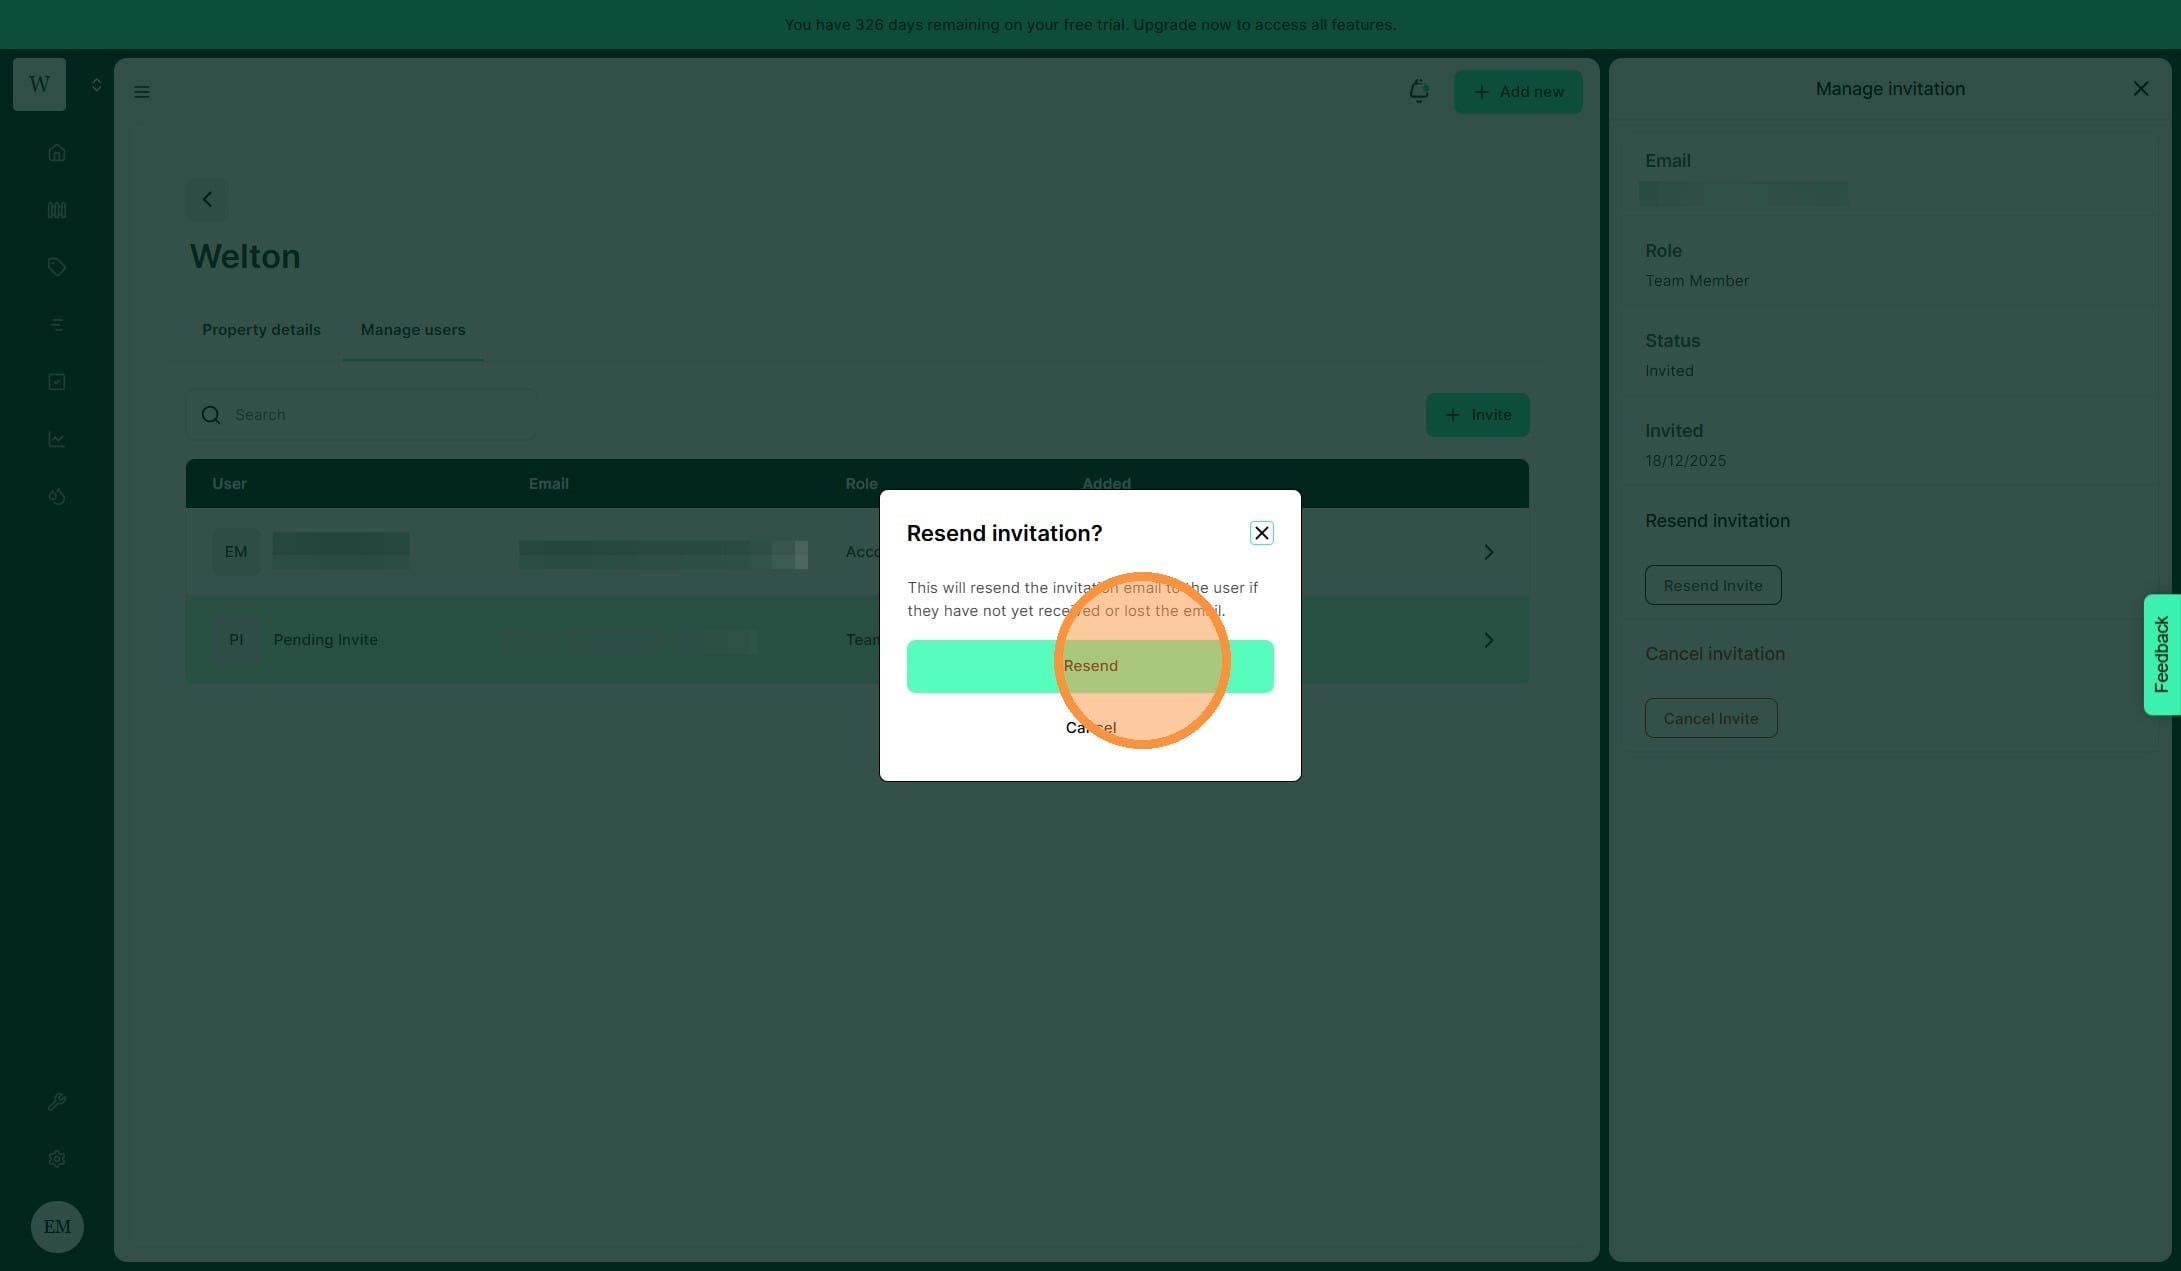
Task: Open the analytics chart sidebar icon
Action: (x=57, y=439)
